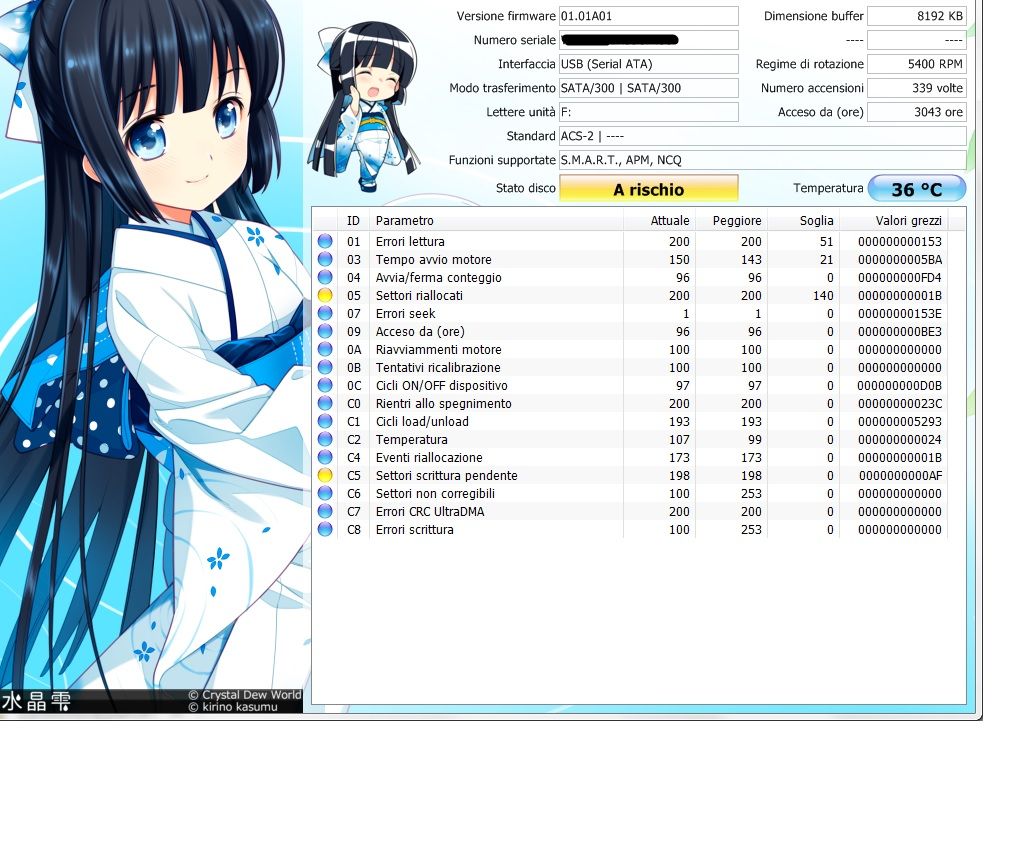Click the yellow status icon for Settori riallocati
This screenshot has width=1016, height=853.
[x=325, y=296]
